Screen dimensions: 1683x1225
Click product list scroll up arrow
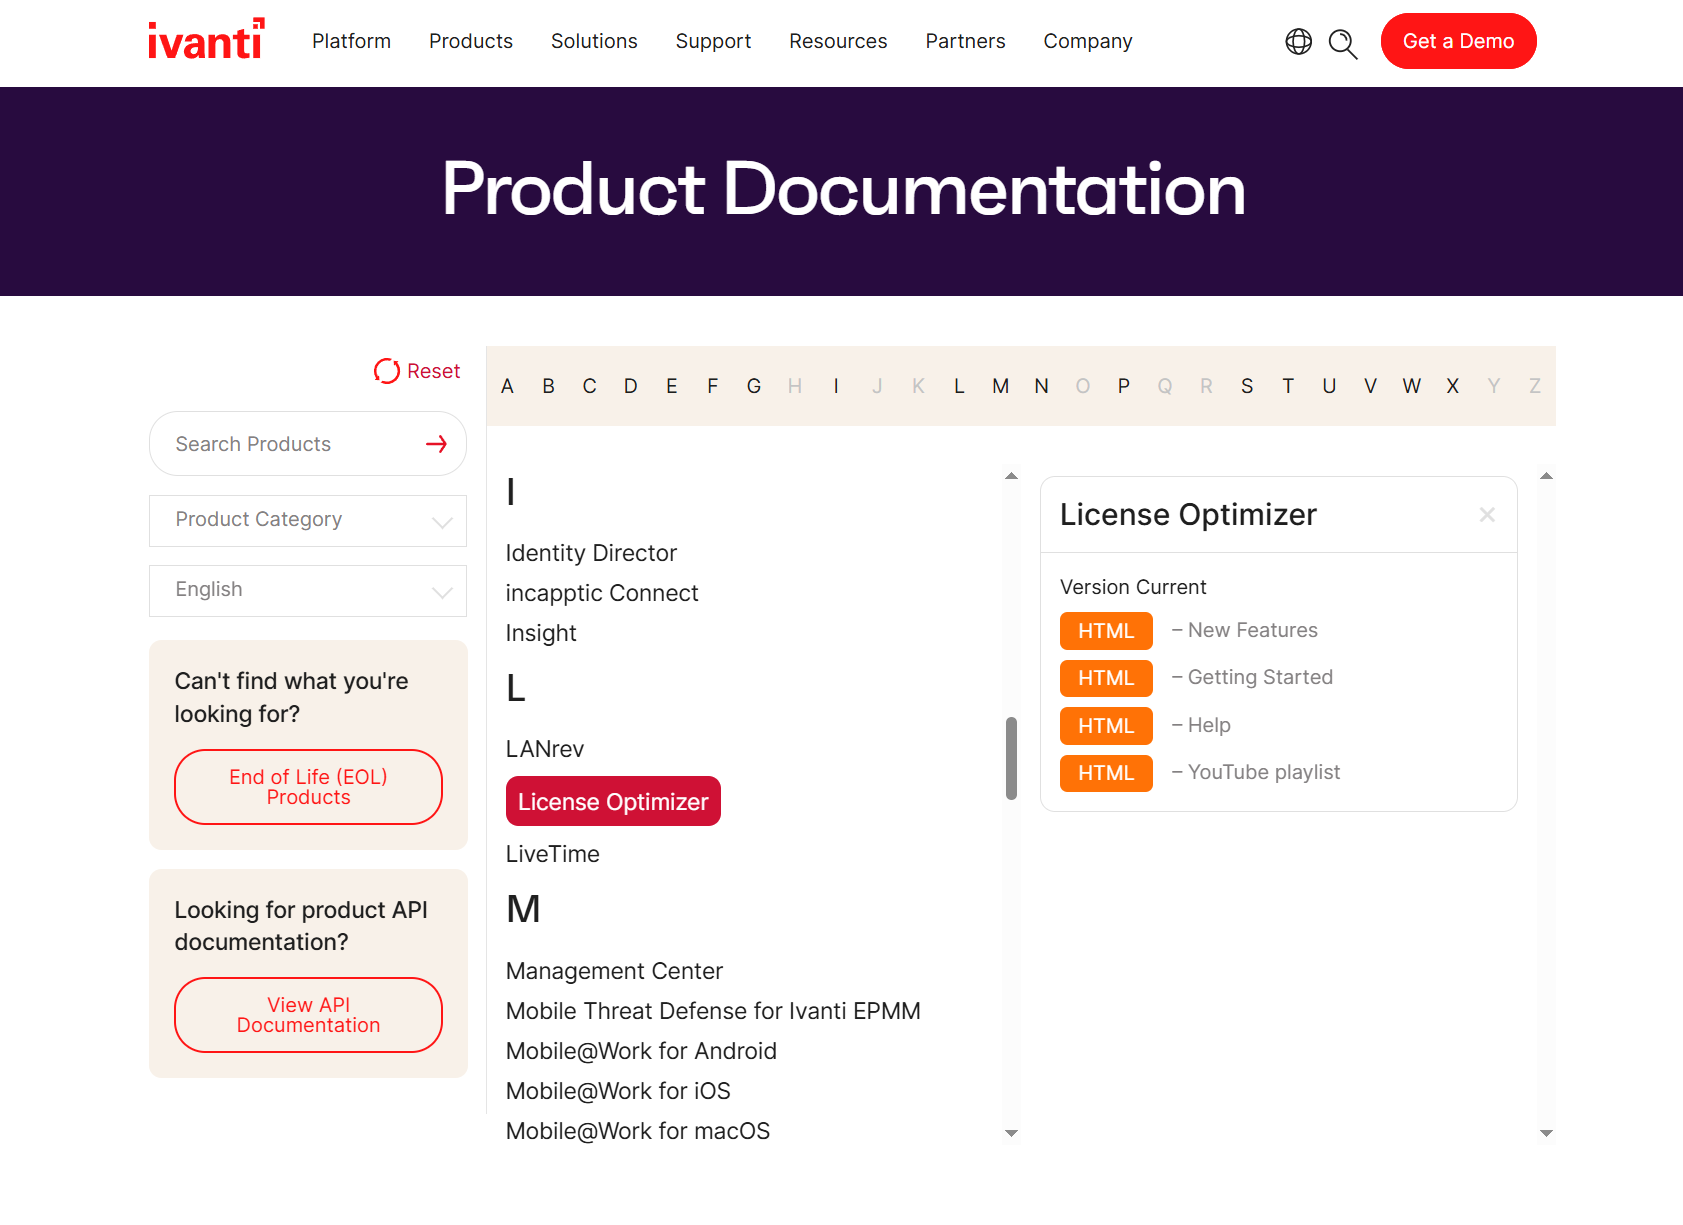(1011, 476)
